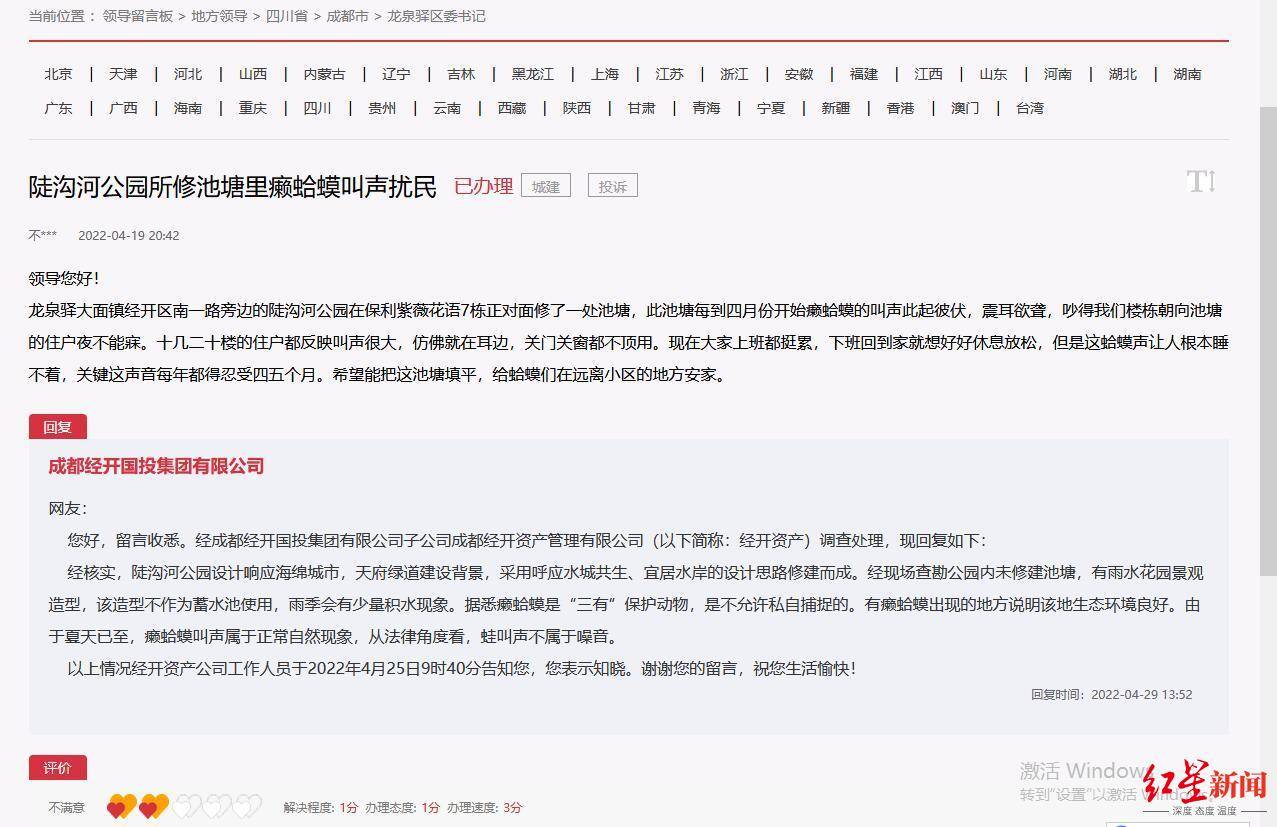Select 宁夏 region link

click(771, 108)
